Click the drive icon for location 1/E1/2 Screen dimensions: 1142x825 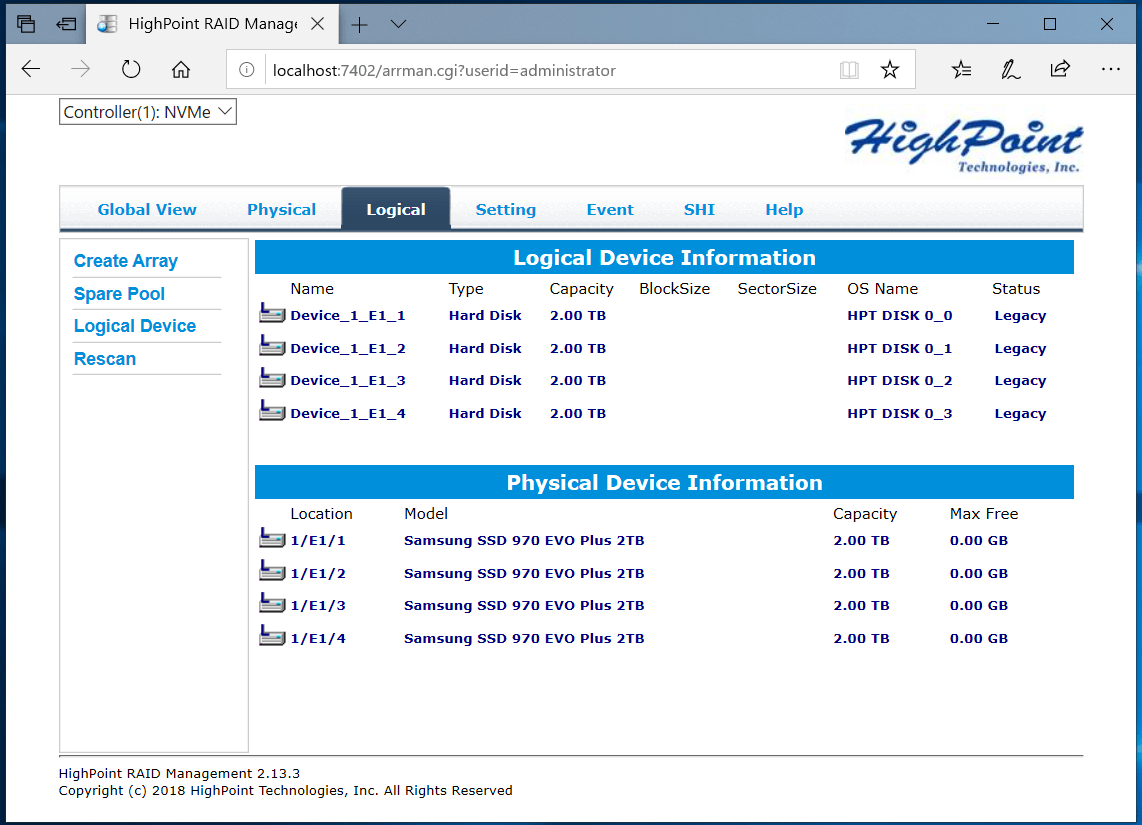[271, 573]
